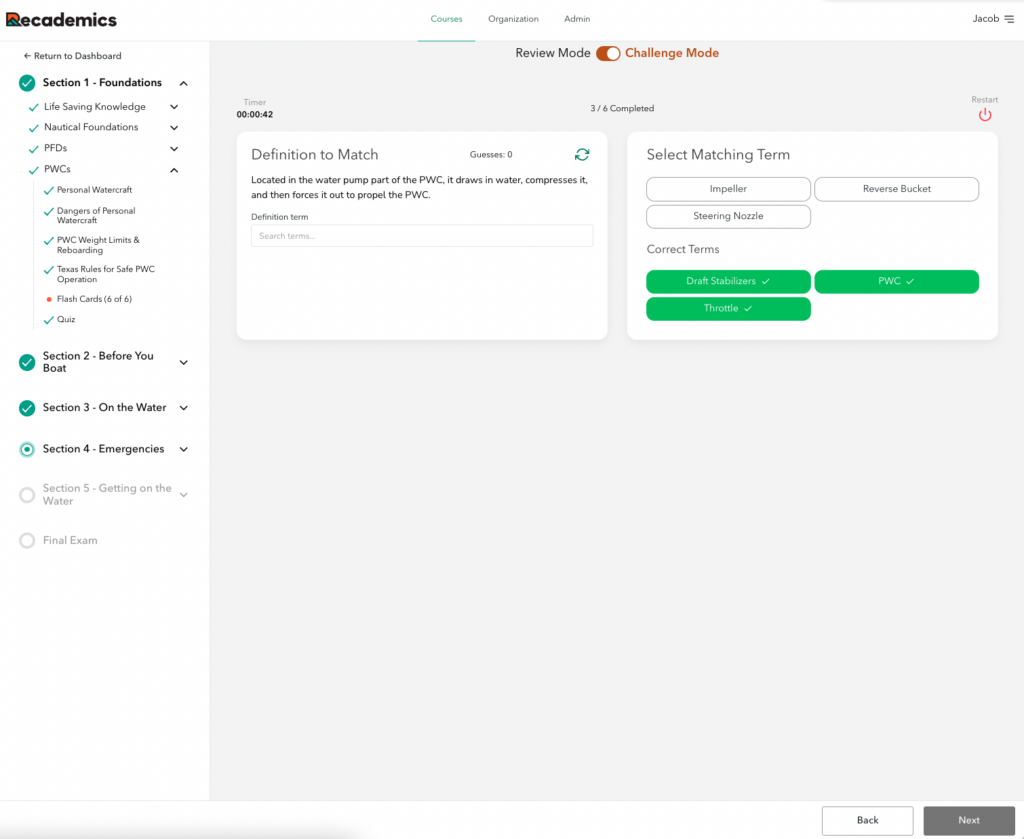The width and height of the screenshot is (1024, 839).
Task: Switch to the Admin tab
Action: pyautogui.click(x=576, y=19)
